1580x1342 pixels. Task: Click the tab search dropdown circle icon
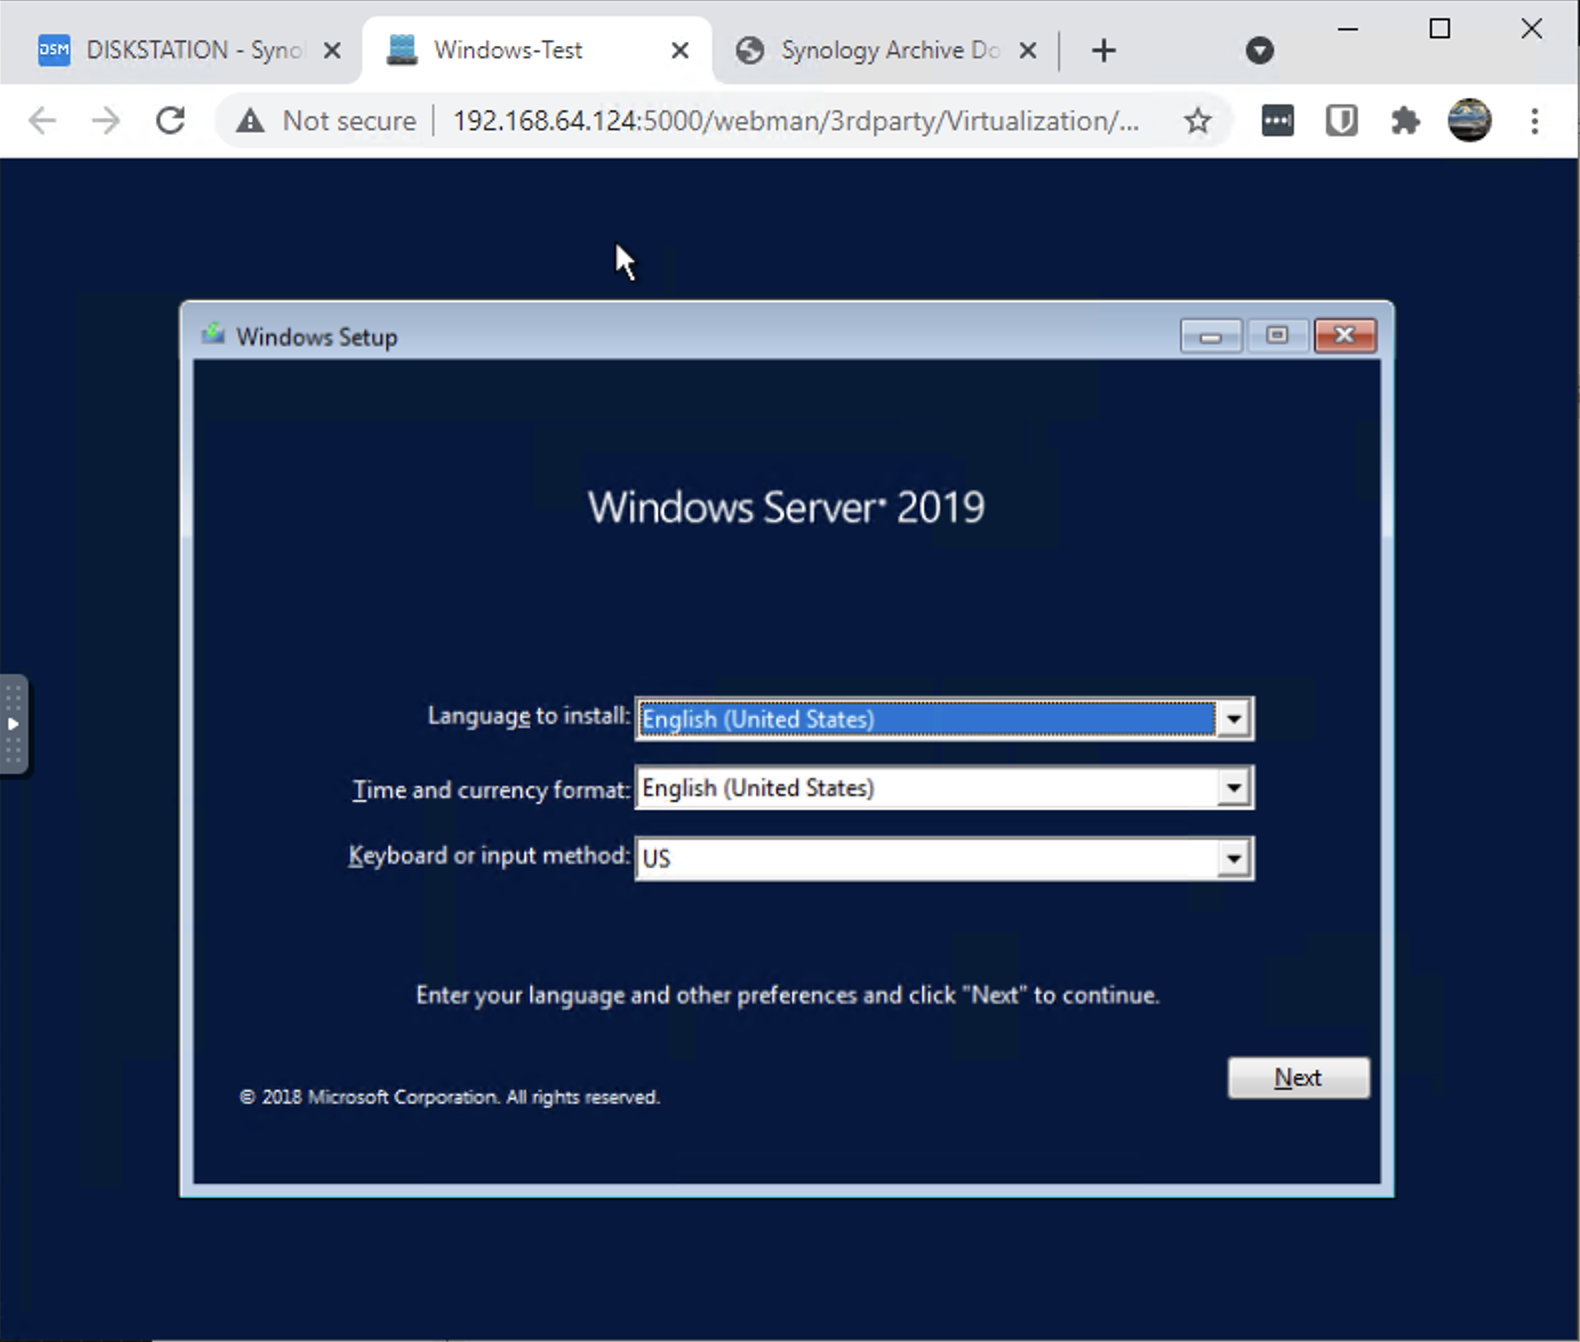coord(1260,50)
